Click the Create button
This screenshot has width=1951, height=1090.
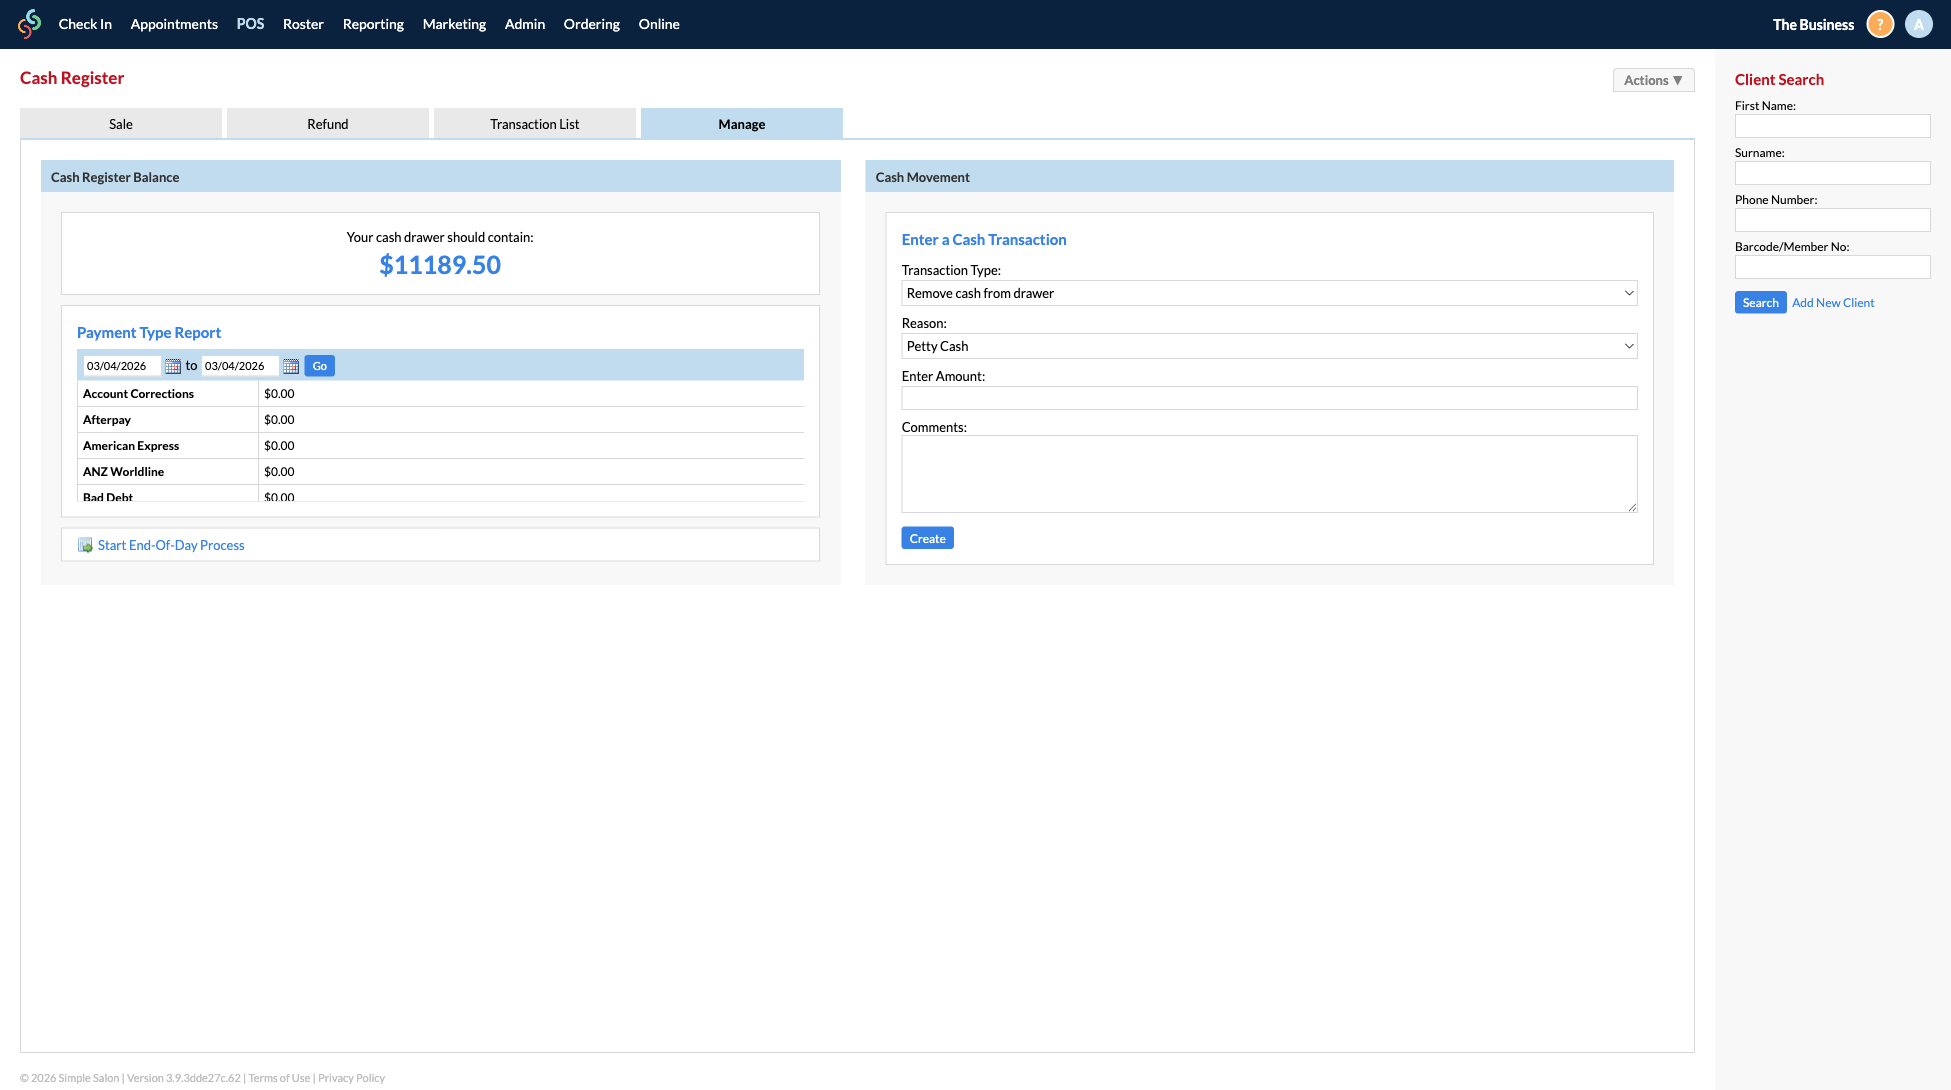(x=926, y=537)
